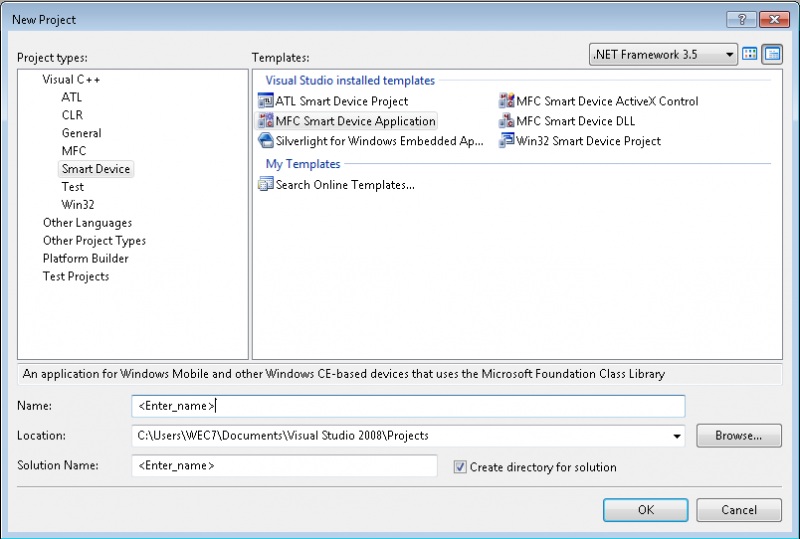The height and width of the screenshot is (539, 800).
Task: Select Other Languages node
Action: coord(87,223)
